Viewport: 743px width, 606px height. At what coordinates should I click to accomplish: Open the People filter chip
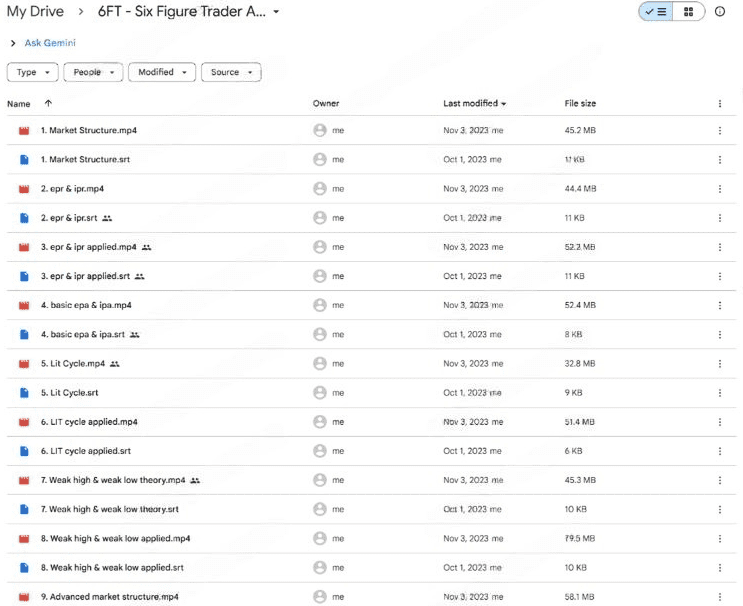point(93,72)
